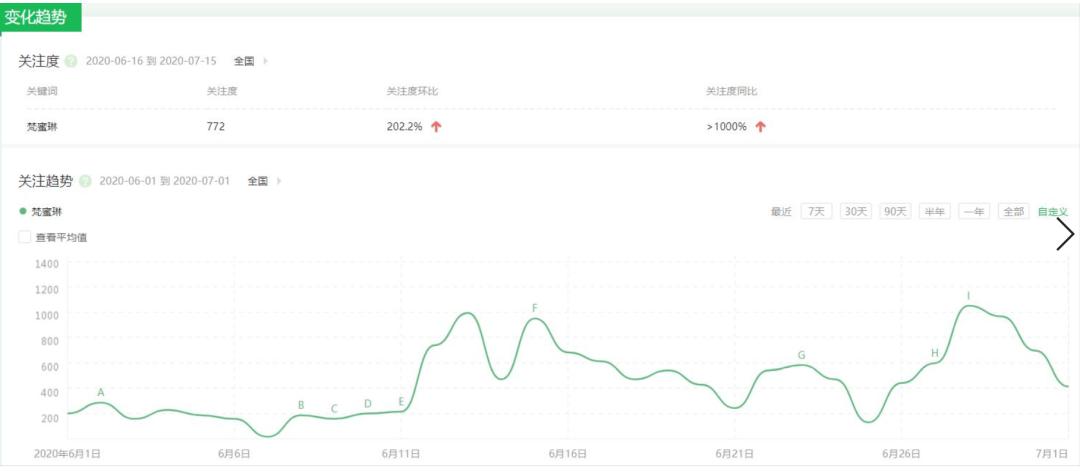Click the help icon beside 关注趋势
This screenshot has height=472, width=1080.
point(85,181)
